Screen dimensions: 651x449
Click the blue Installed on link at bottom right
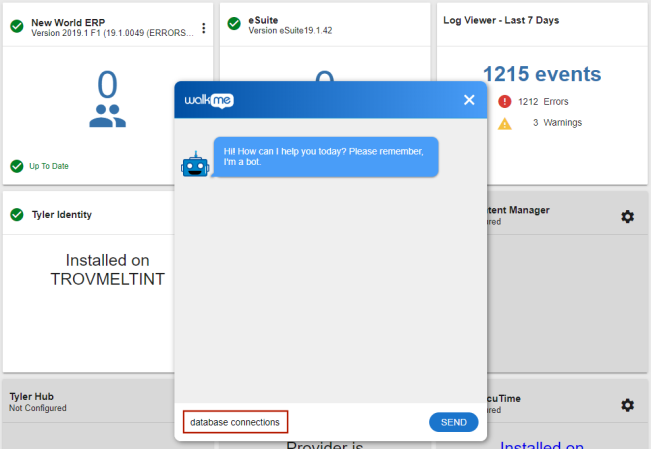tap(542, 445)
